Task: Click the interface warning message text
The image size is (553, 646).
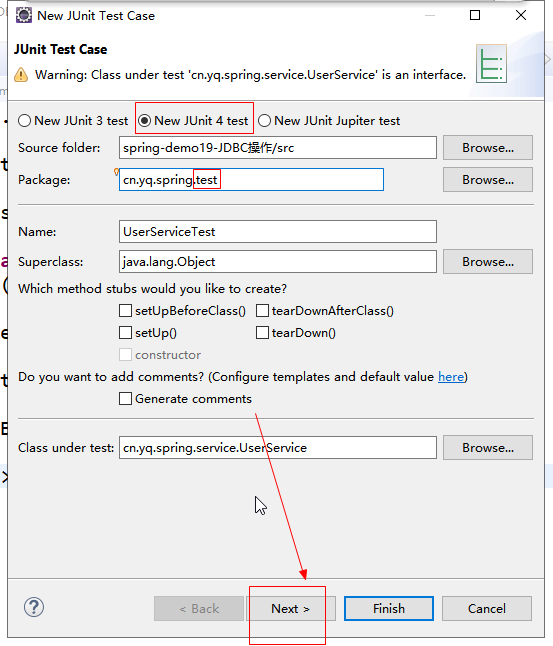Action: [251, 75]
